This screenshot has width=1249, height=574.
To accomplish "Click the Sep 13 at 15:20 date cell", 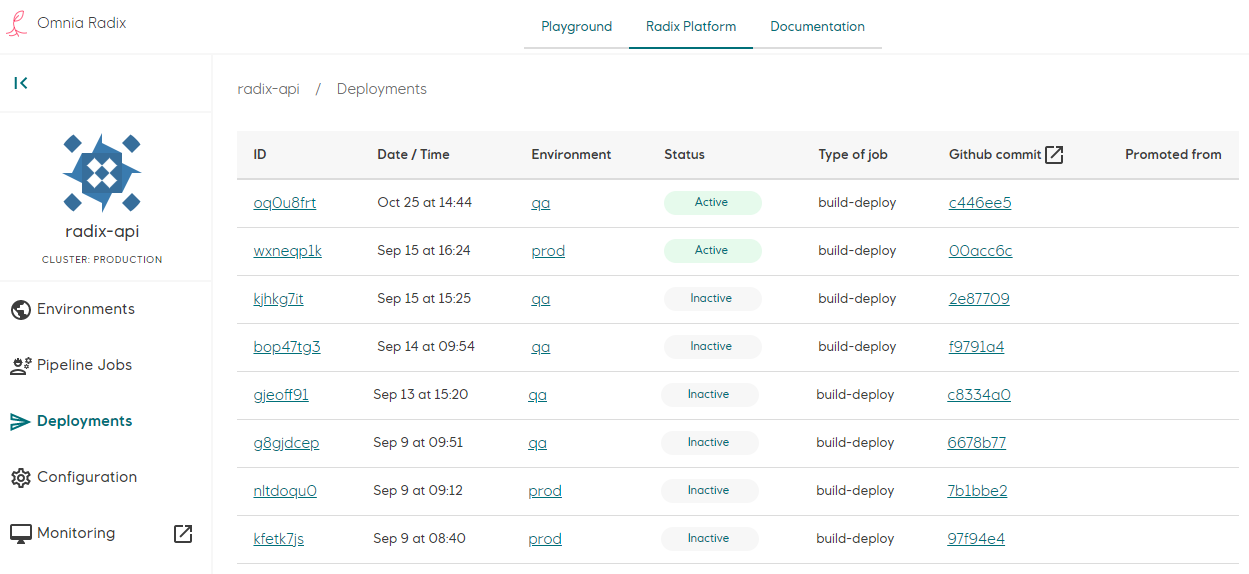I will tap(420, 395).
